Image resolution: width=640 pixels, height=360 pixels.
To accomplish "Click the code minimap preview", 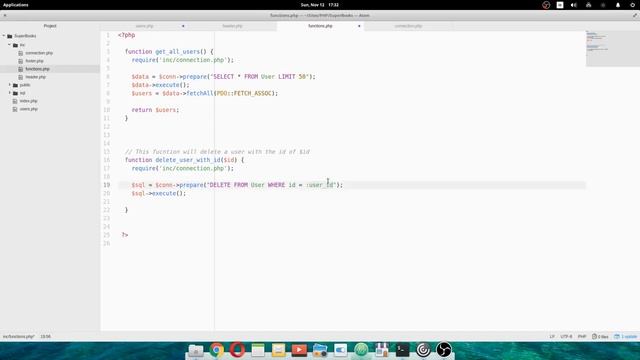I will coord(613,48).
